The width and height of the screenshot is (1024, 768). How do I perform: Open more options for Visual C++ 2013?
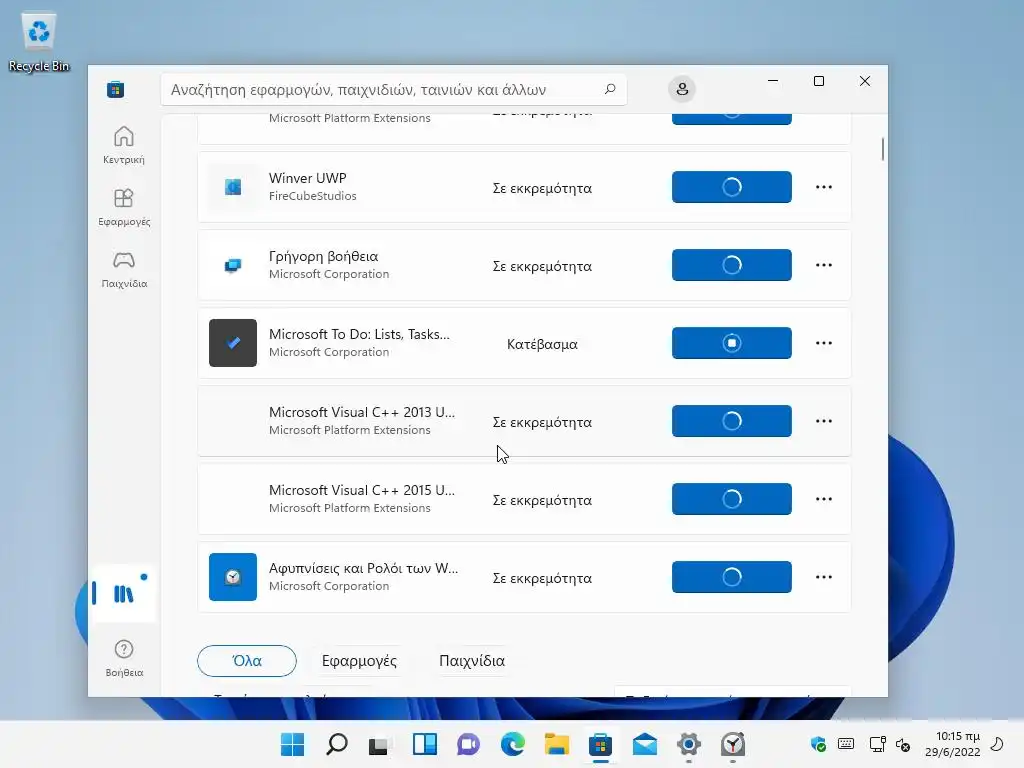pyautogui.click(x=824, y=421)
